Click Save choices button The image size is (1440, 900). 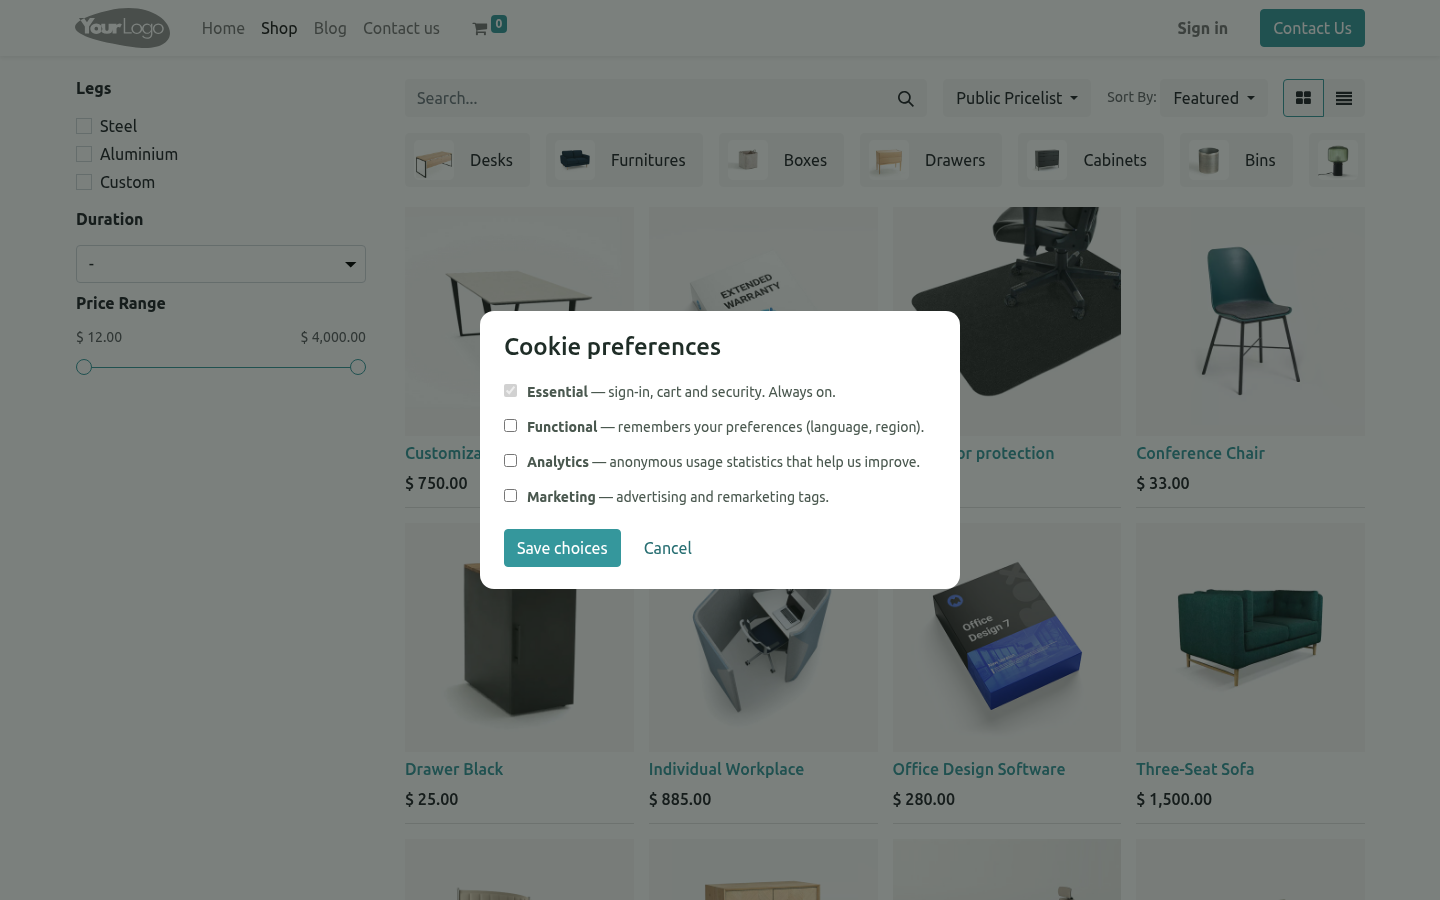(x=562, y=548)
